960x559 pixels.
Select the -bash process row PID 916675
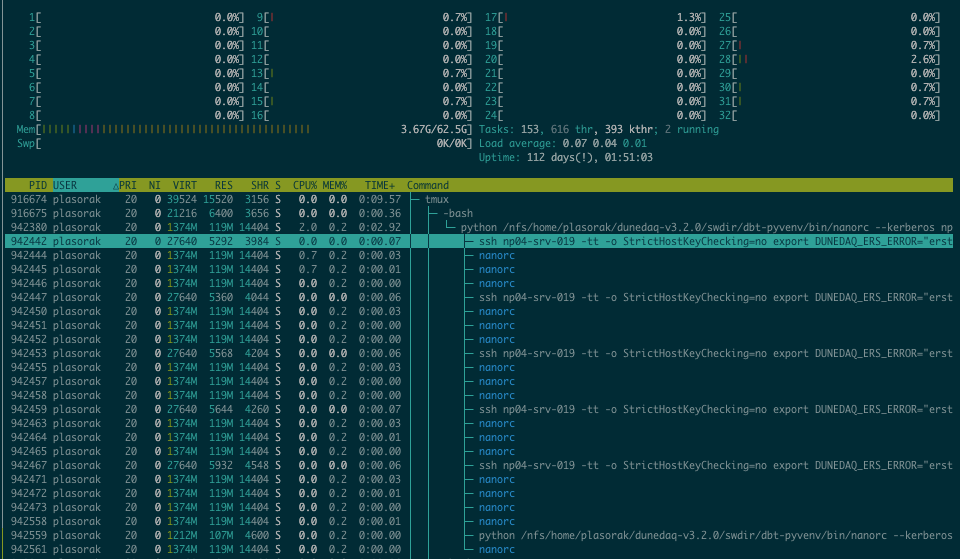coord(479,213)
